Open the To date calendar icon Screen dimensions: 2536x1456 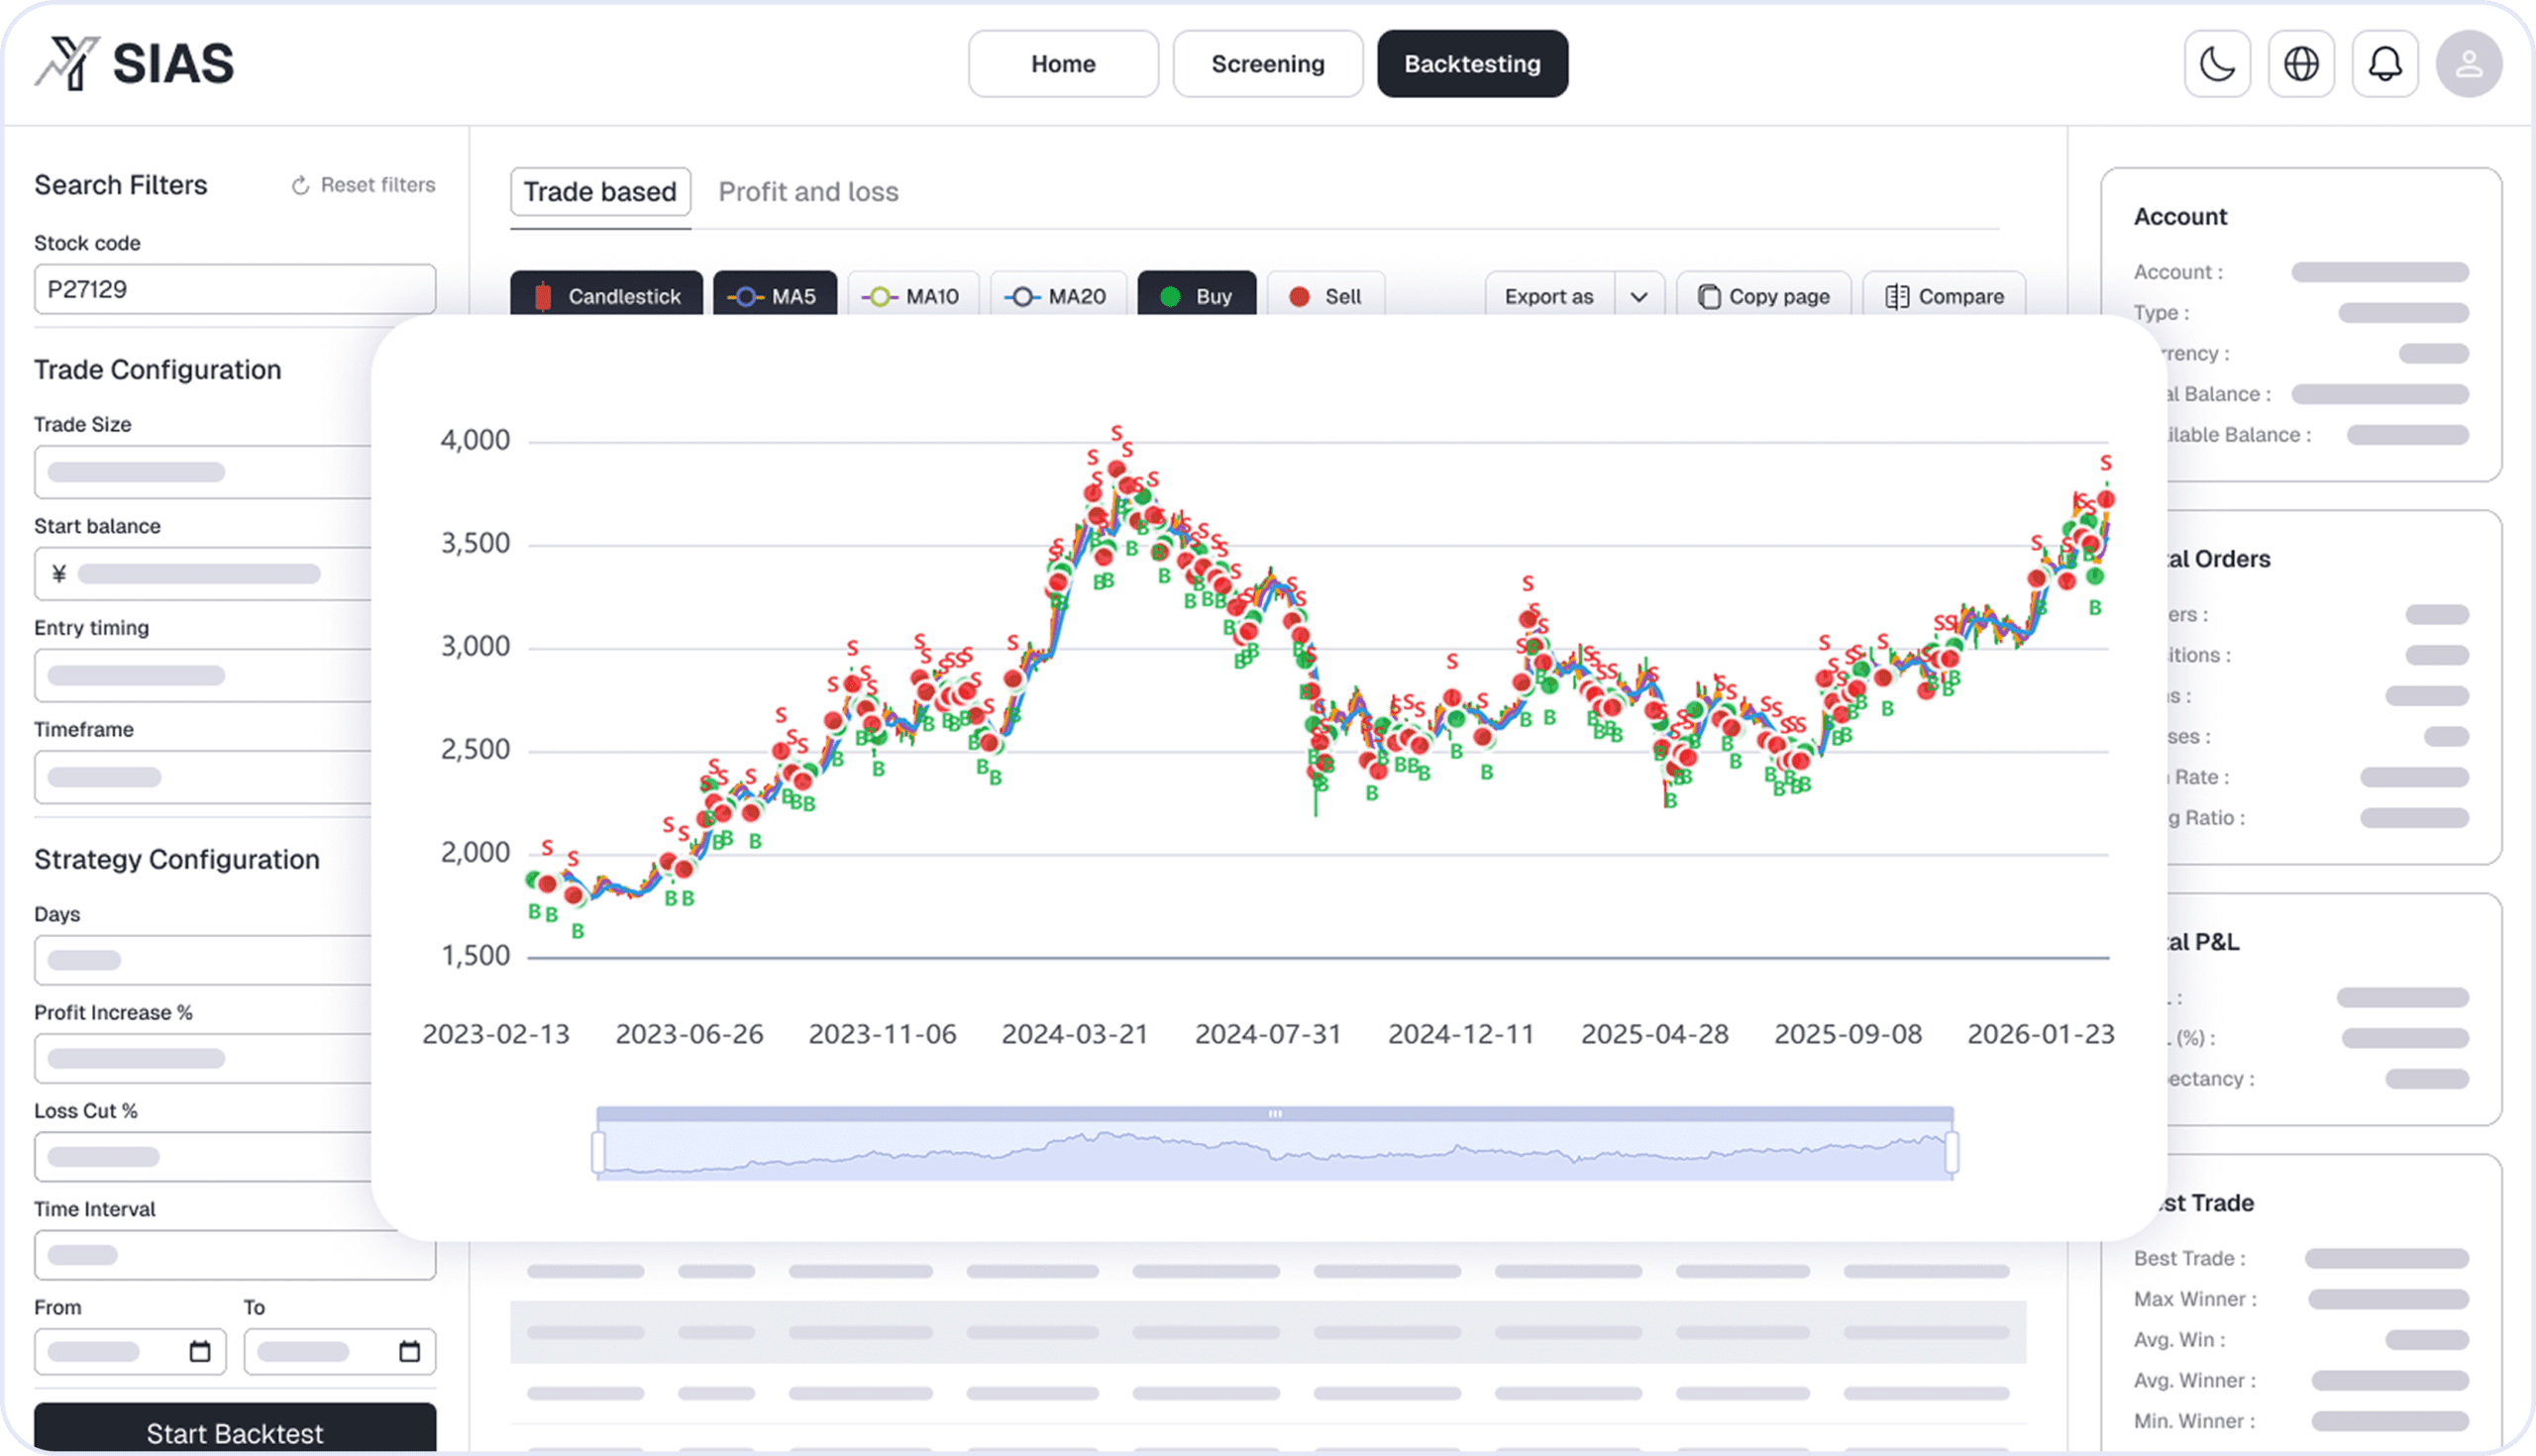pyautogui.click(x=409, y=1352)
